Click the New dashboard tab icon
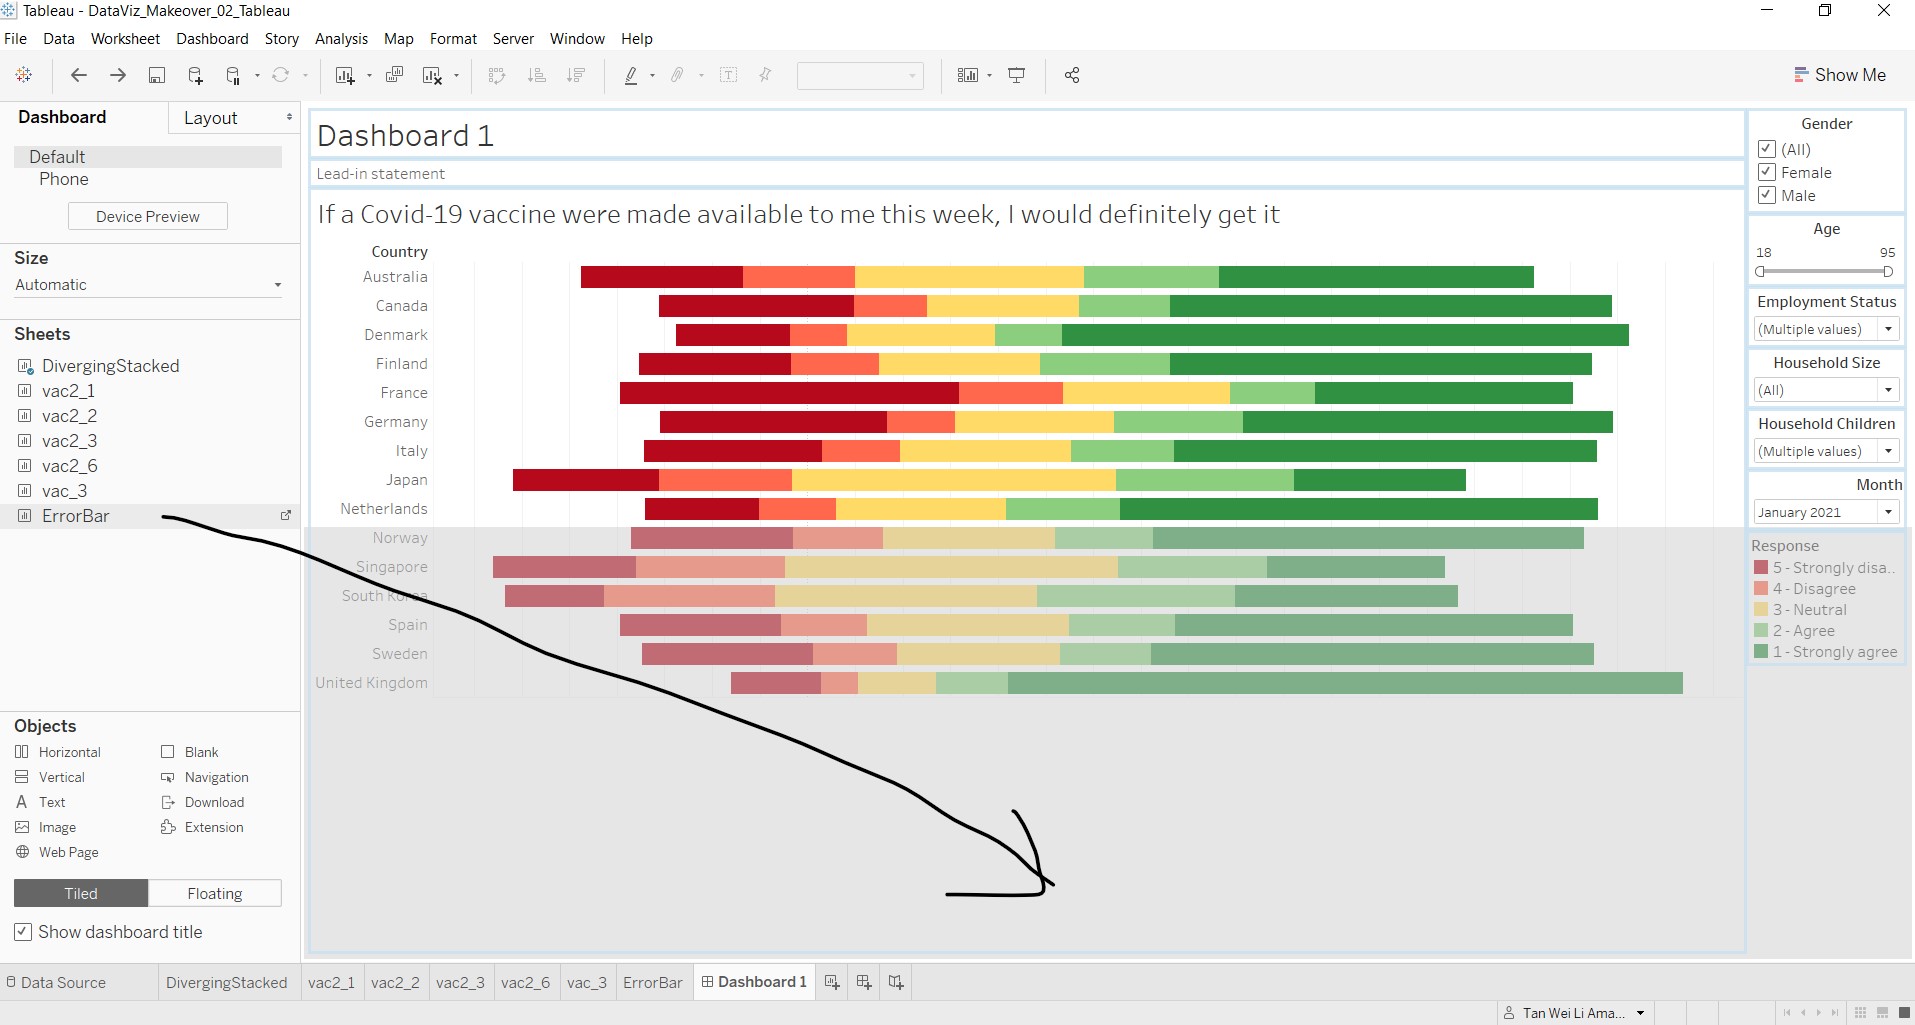The width and height of the screenshot is (1915, 1025). point(864,982)
